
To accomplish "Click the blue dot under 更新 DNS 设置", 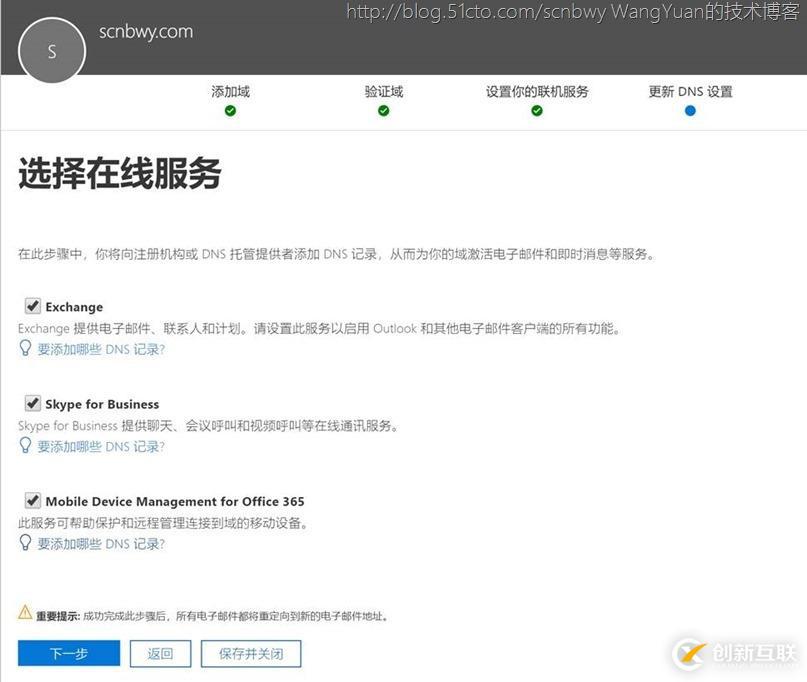I will tap(690, 111).
